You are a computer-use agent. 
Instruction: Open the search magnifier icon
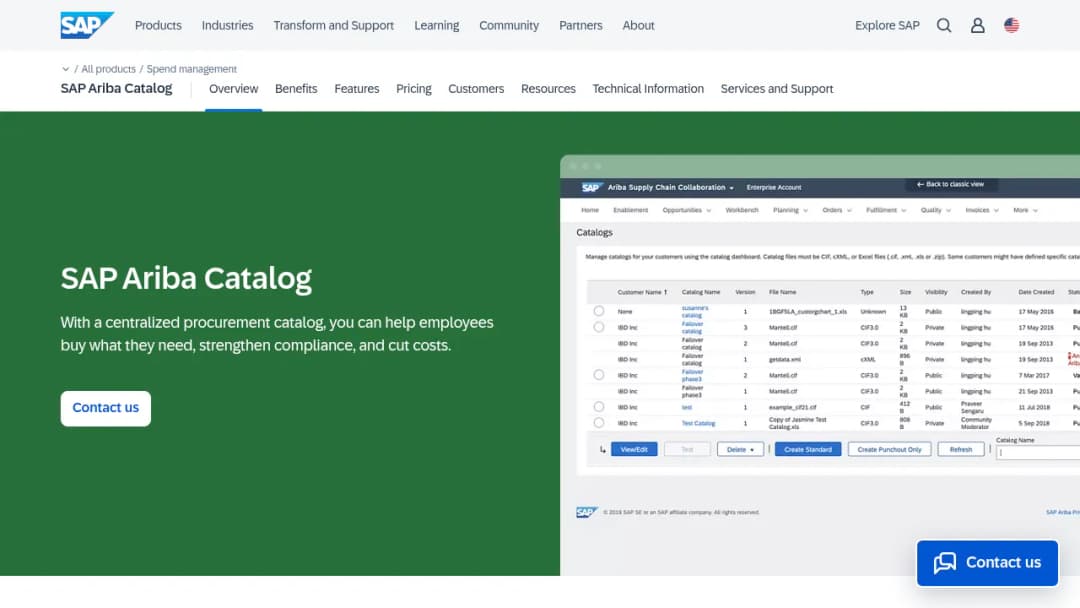[944, 25]
